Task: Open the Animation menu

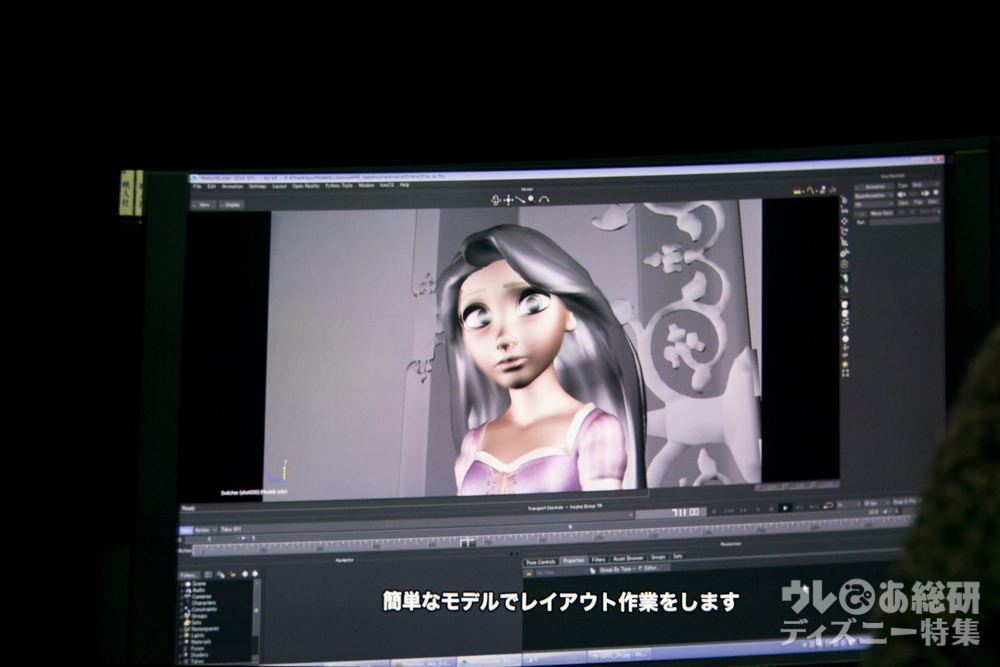Action: [232, 187]
